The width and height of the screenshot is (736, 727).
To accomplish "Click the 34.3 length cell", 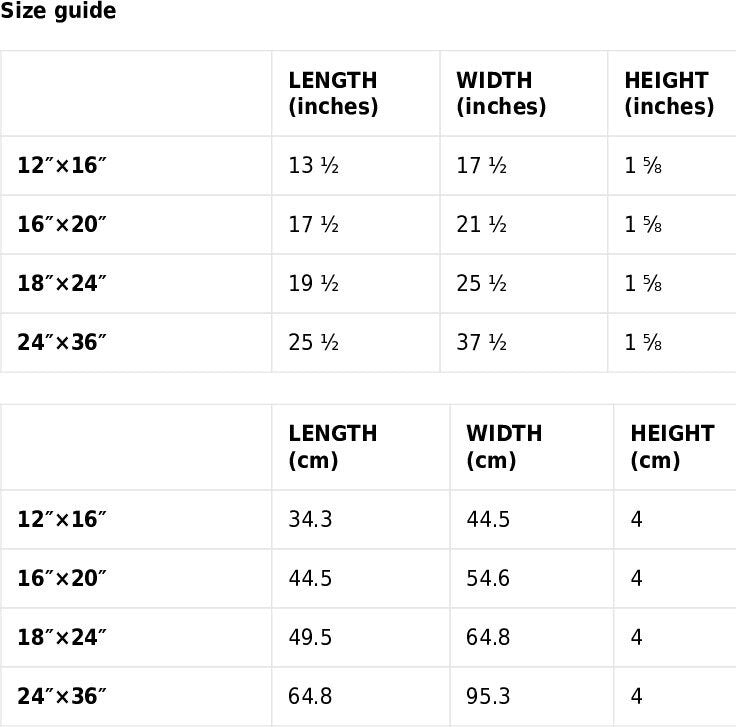I will [310, 520].
